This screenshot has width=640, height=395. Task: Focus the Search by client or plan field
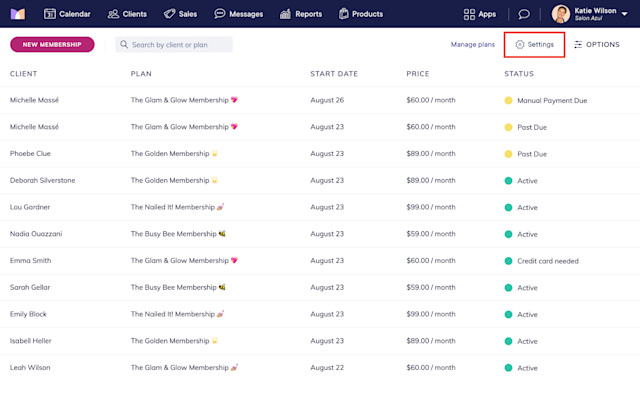coord(174,44)
